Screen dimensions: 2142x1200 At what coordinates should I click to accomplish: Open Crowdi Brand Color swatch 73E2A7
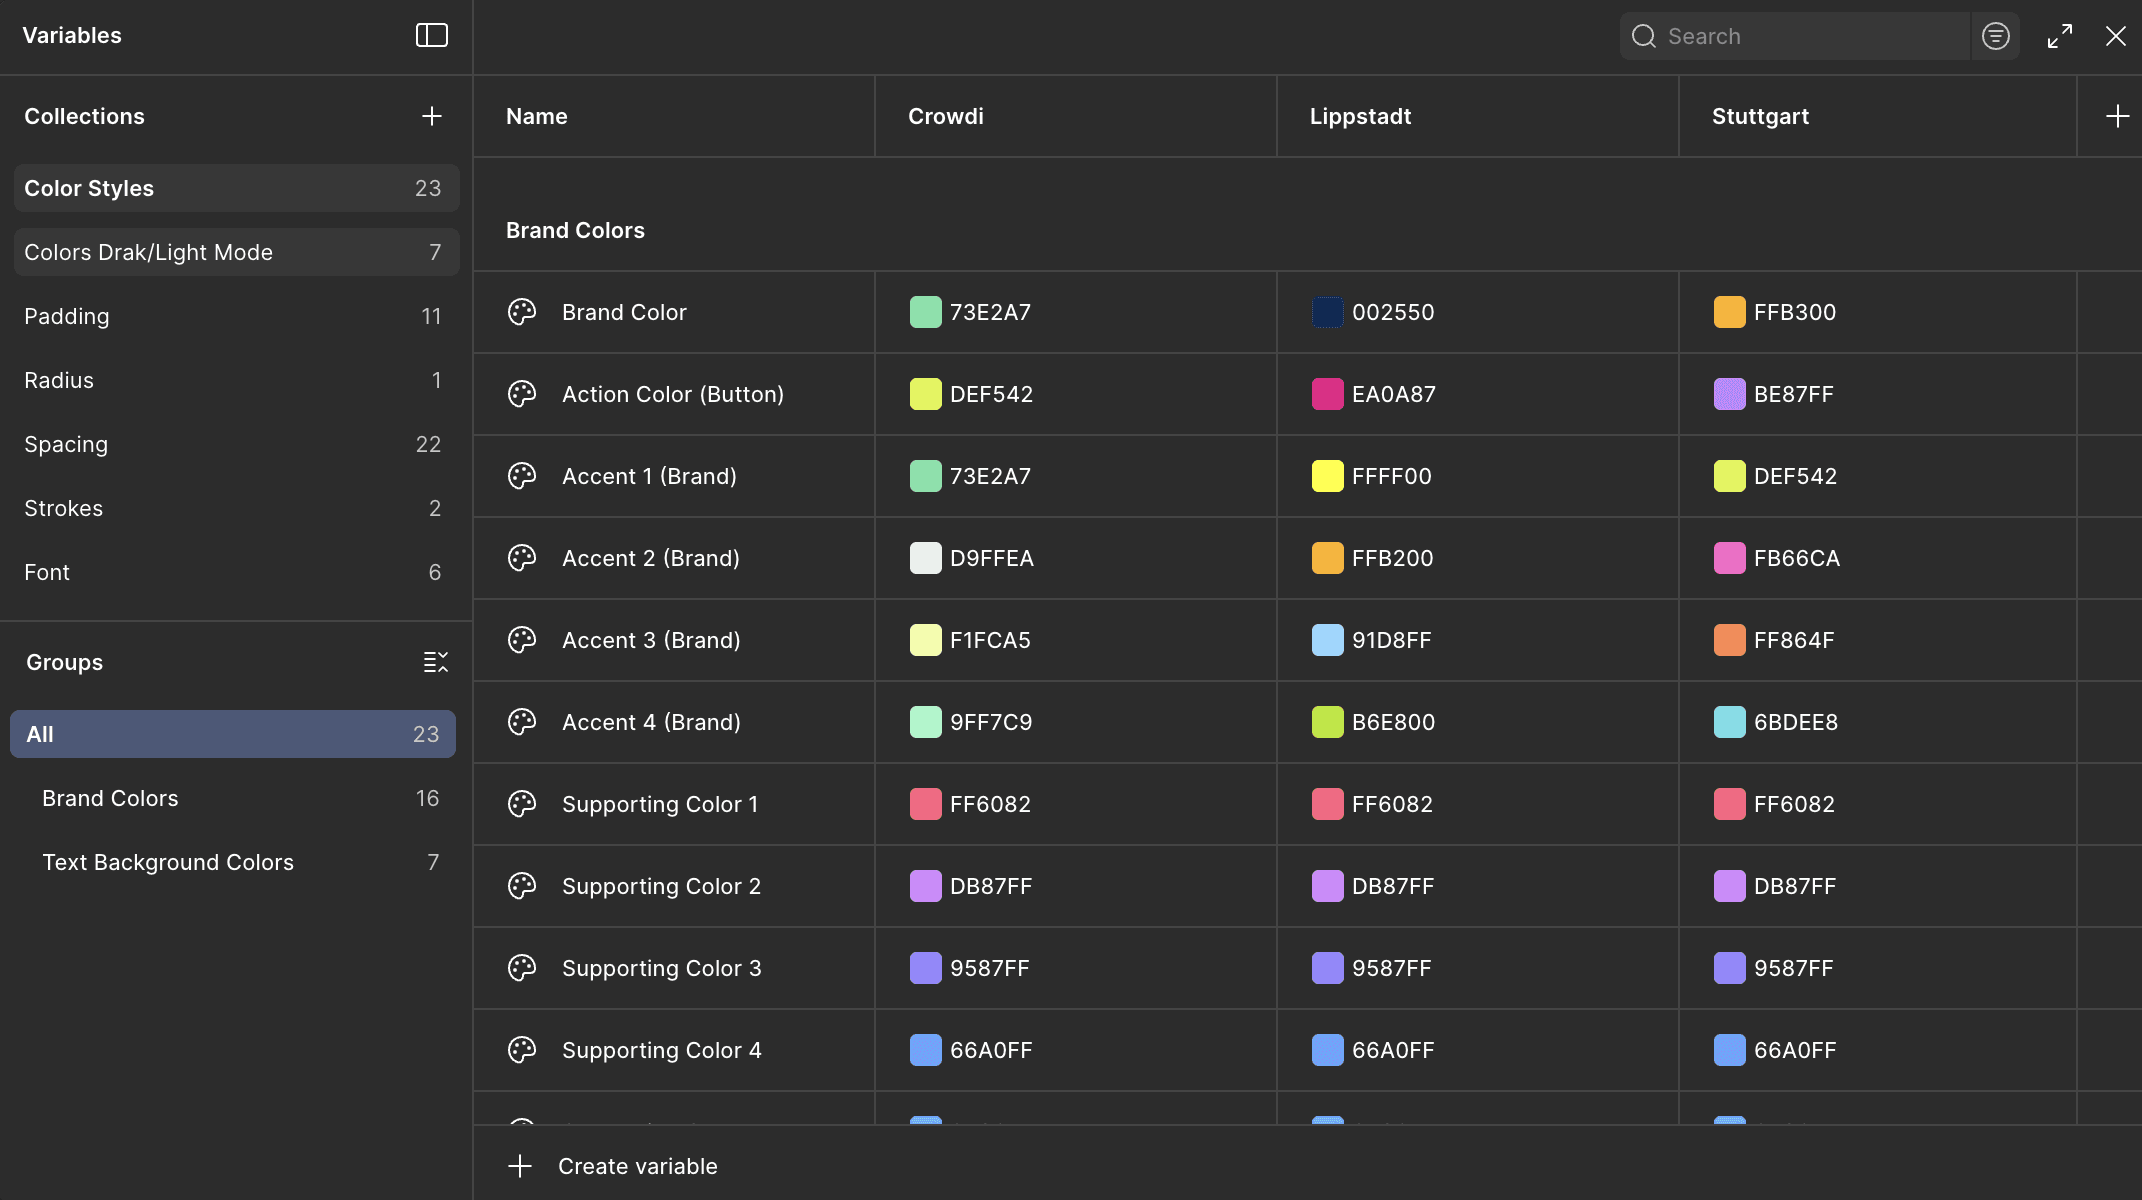(x=925, y=312)
